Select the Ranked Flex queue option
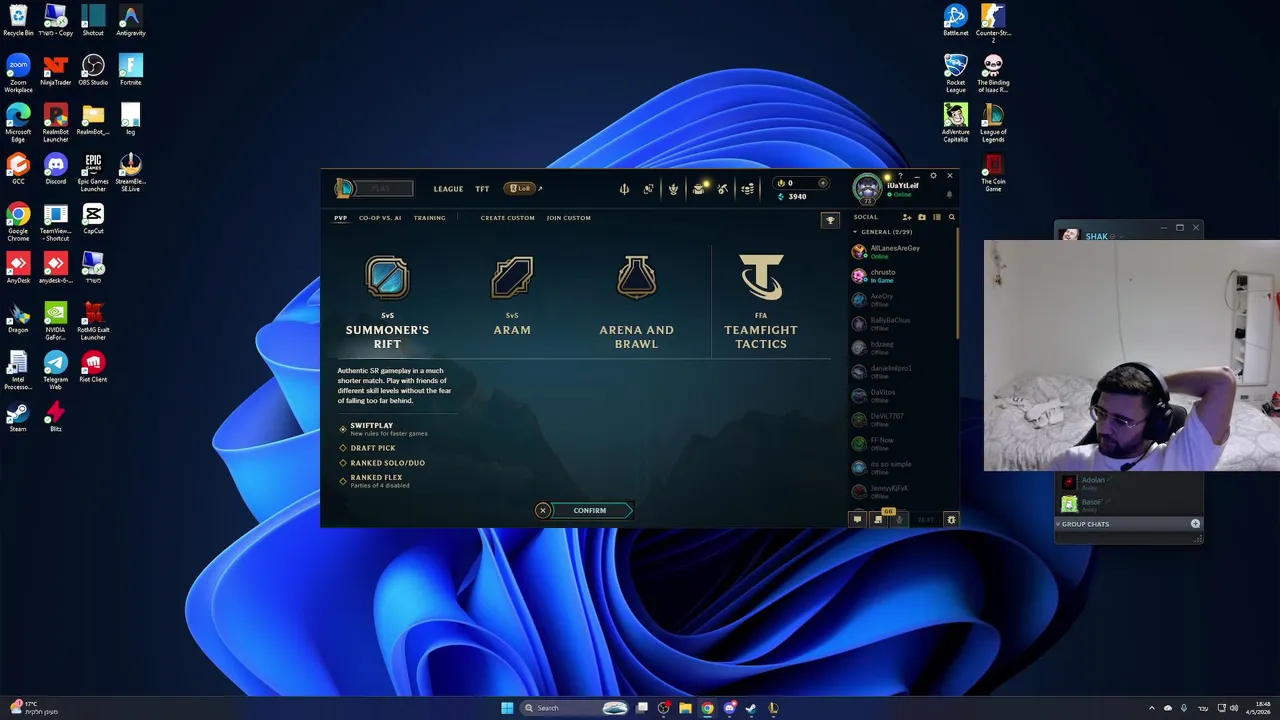The image size is (1280, 720). click(375, 481)
